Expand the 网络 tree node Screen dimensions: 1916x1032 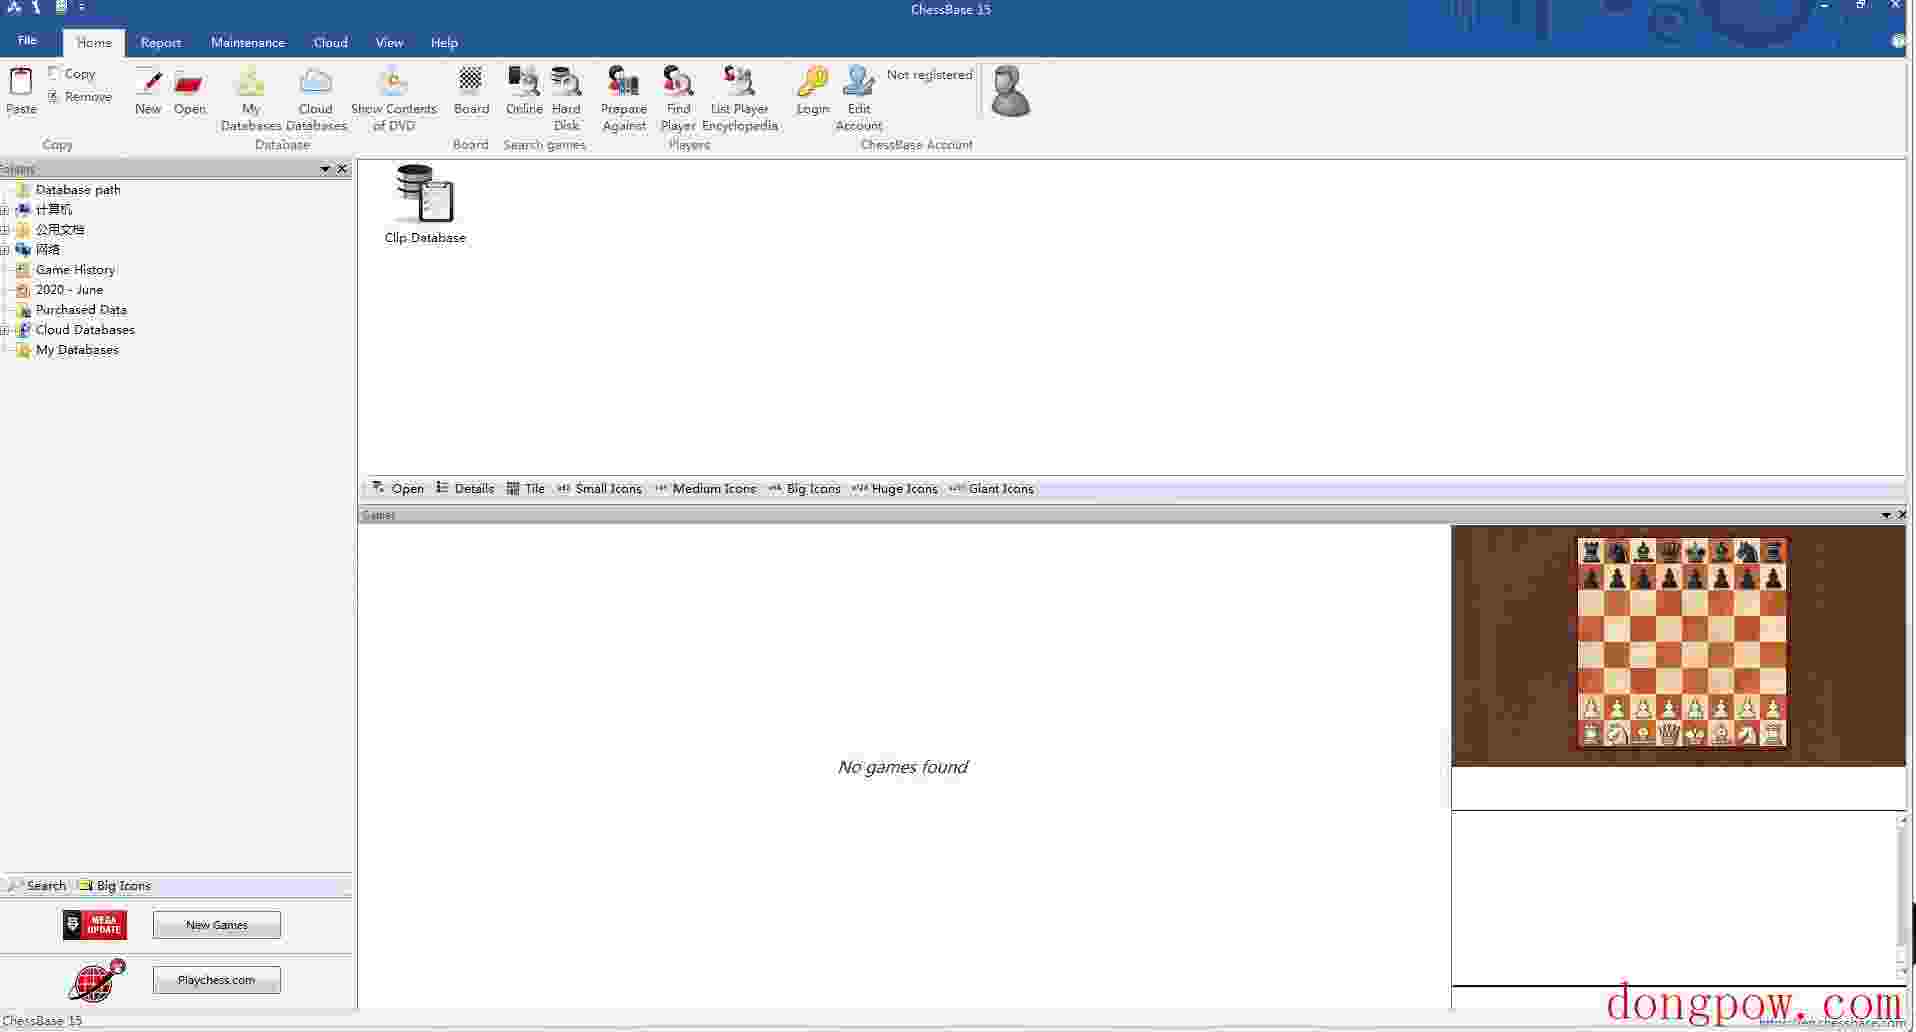[5, 250]
